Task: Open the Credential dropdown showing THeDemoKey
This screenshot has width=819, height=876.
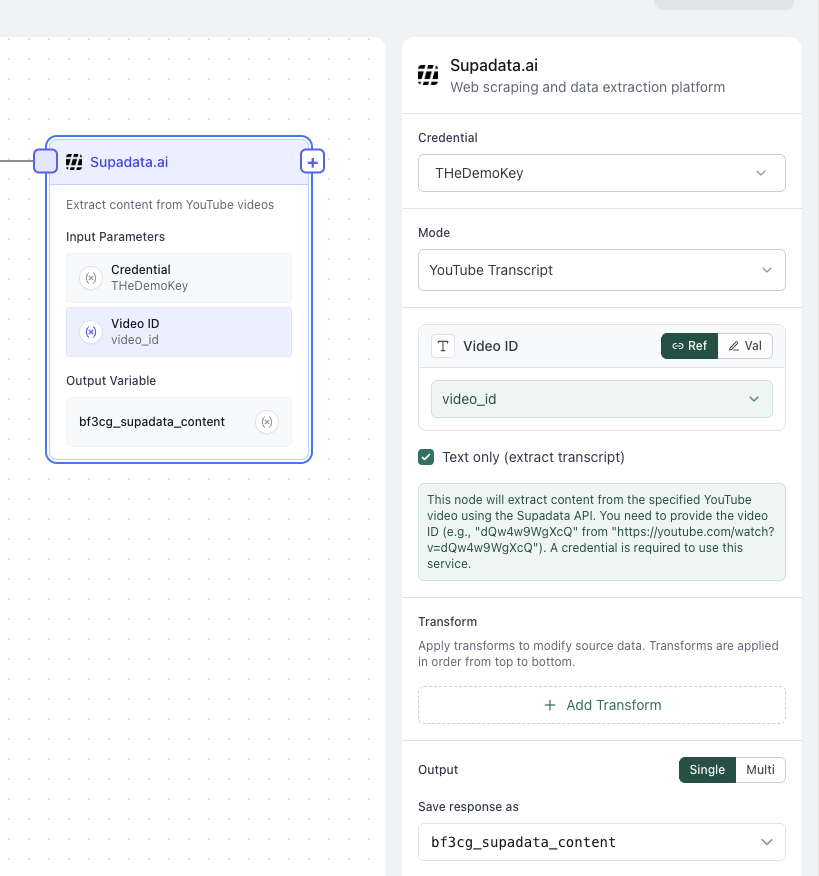Action: click(601, 173)
